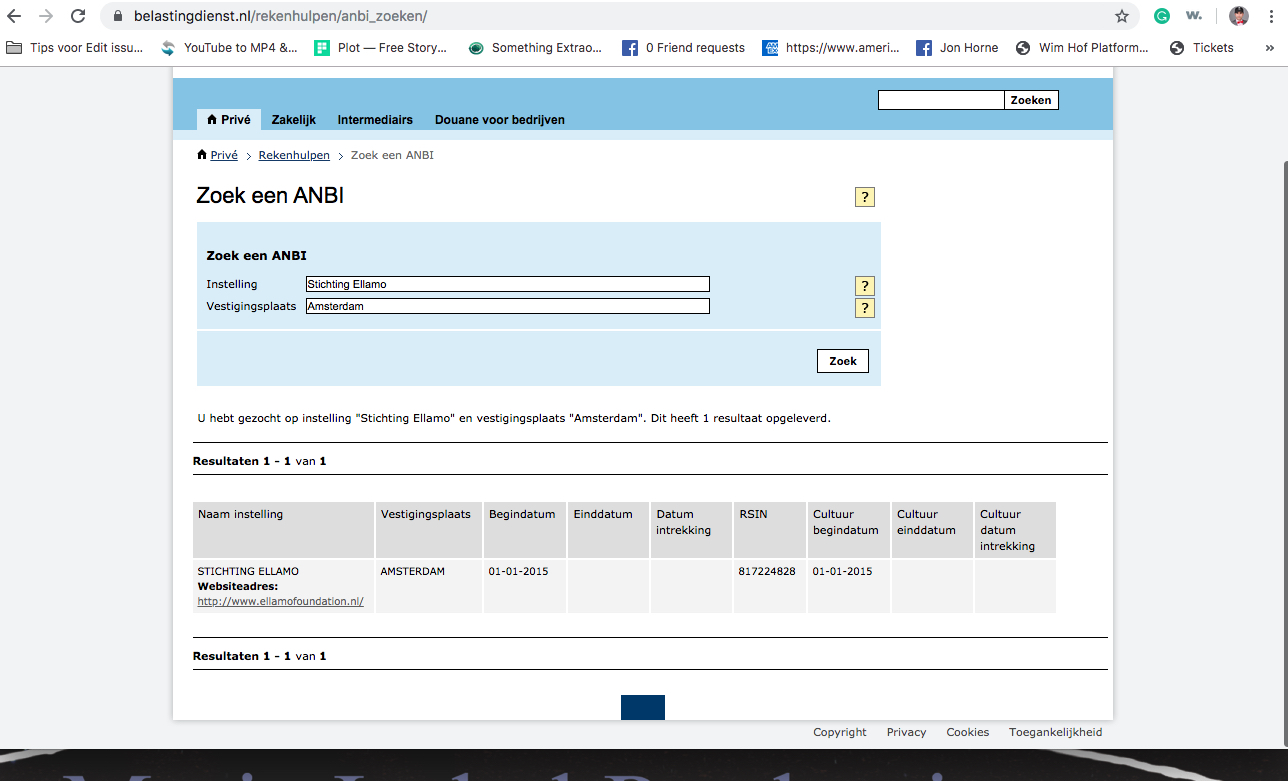Image resolution: width=1288 pixels, height=781 pixels.
Task: Click the Zoeken button
Action: [1031, 100]
